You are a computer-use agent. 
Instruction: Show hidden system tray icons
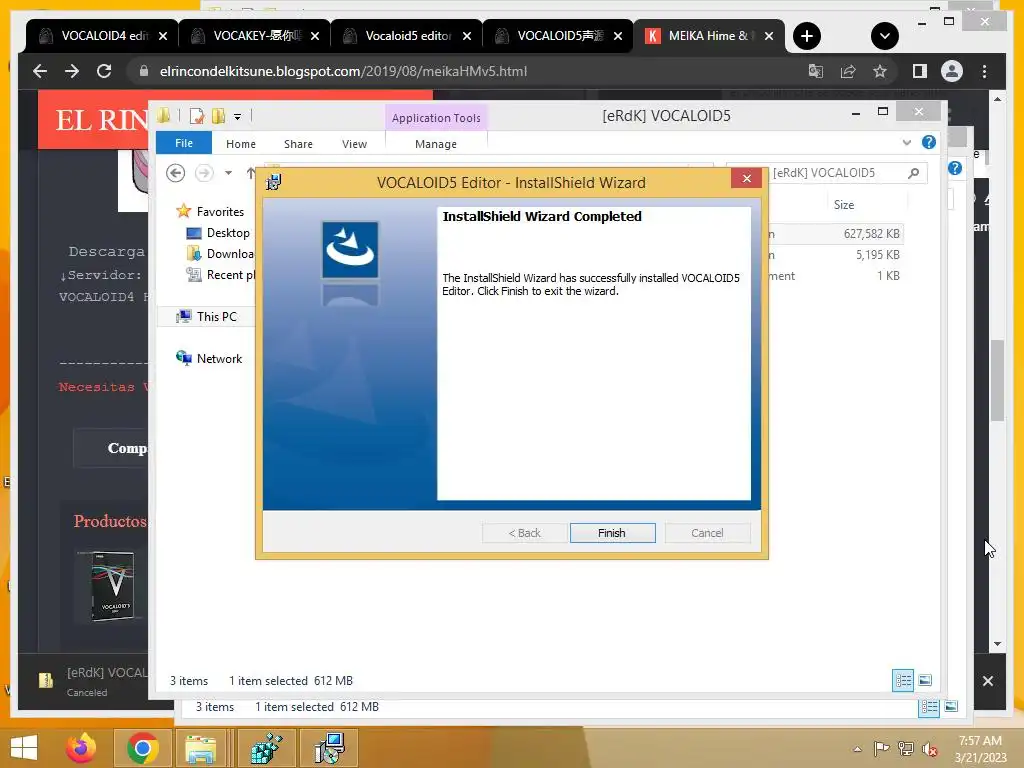(x=857, y=749)
